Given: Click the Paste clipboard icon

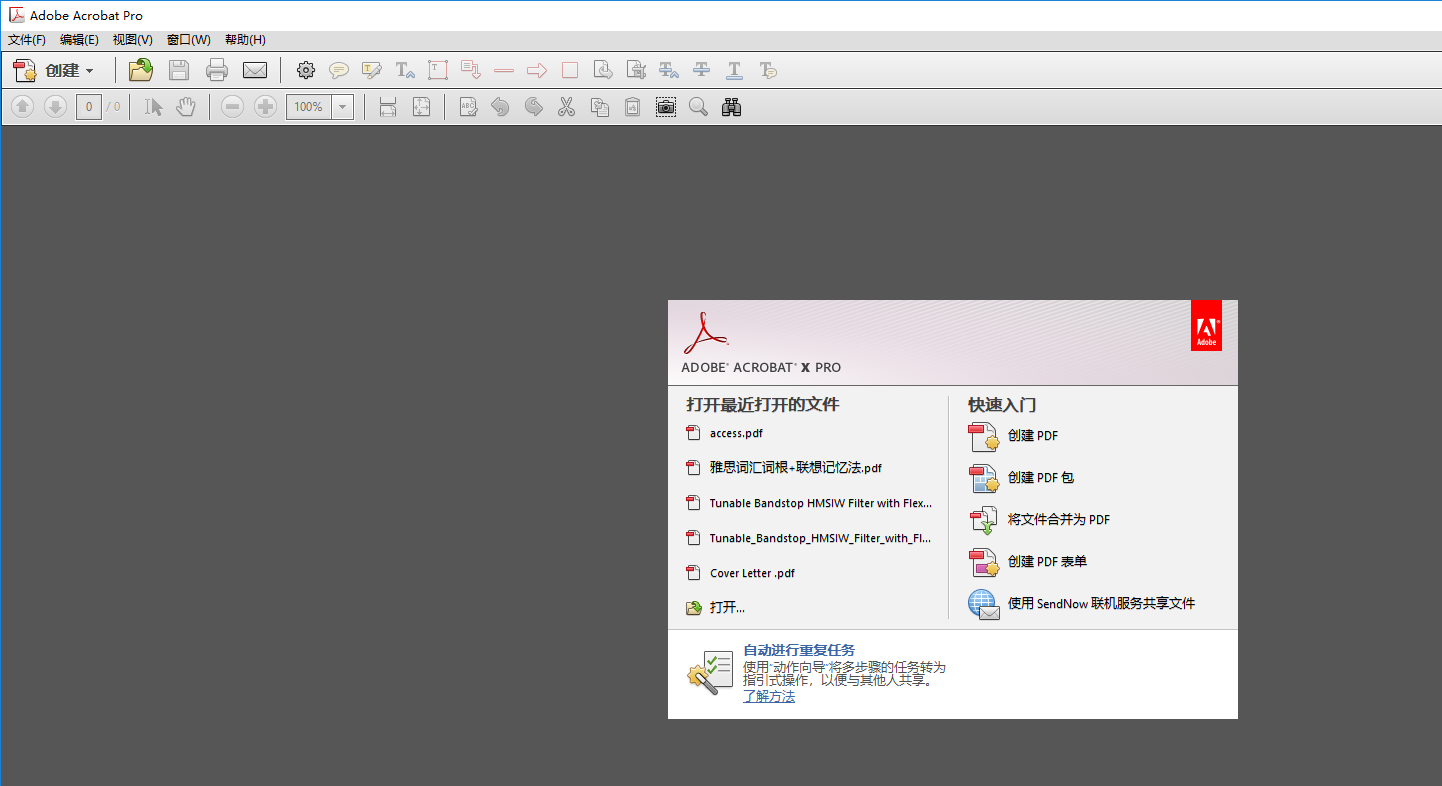Looking at the screenshot, I should click(632, 107).
